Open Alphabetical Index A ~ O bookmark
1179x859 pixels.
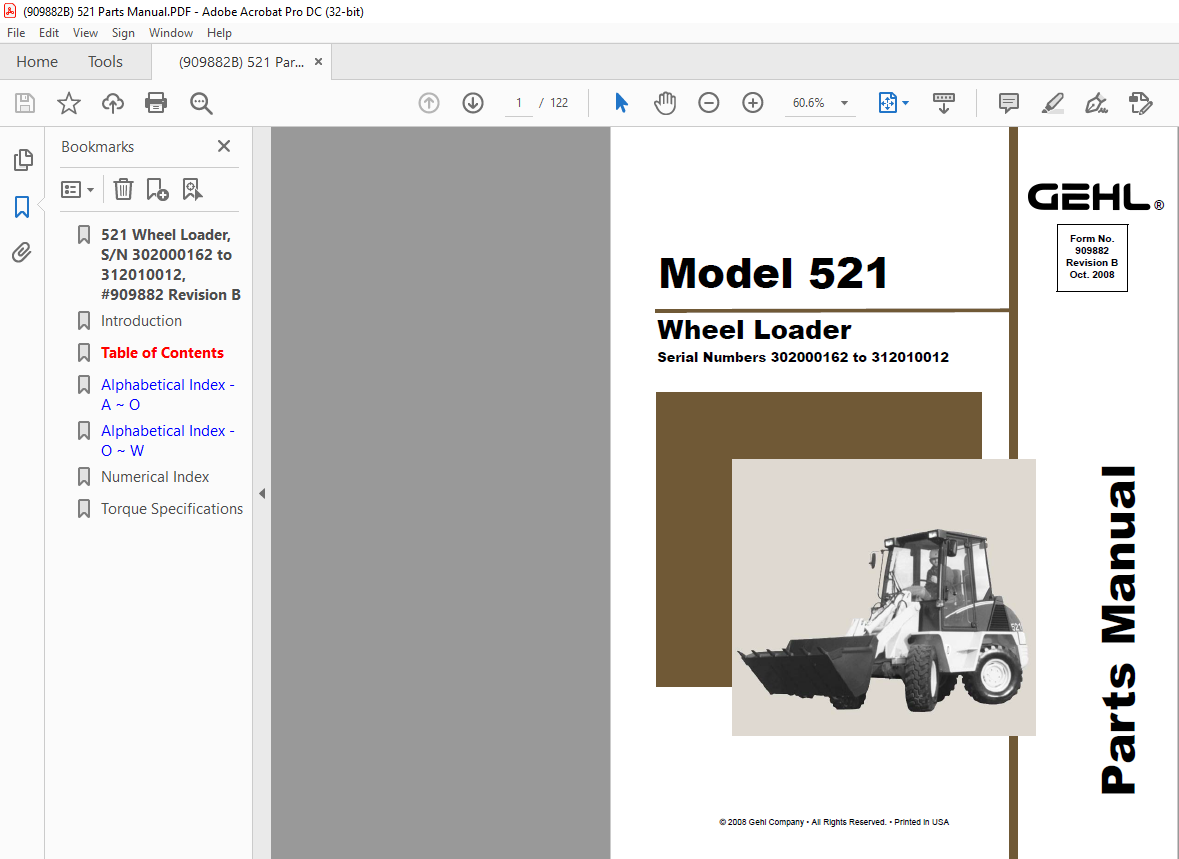coord(168,395)
